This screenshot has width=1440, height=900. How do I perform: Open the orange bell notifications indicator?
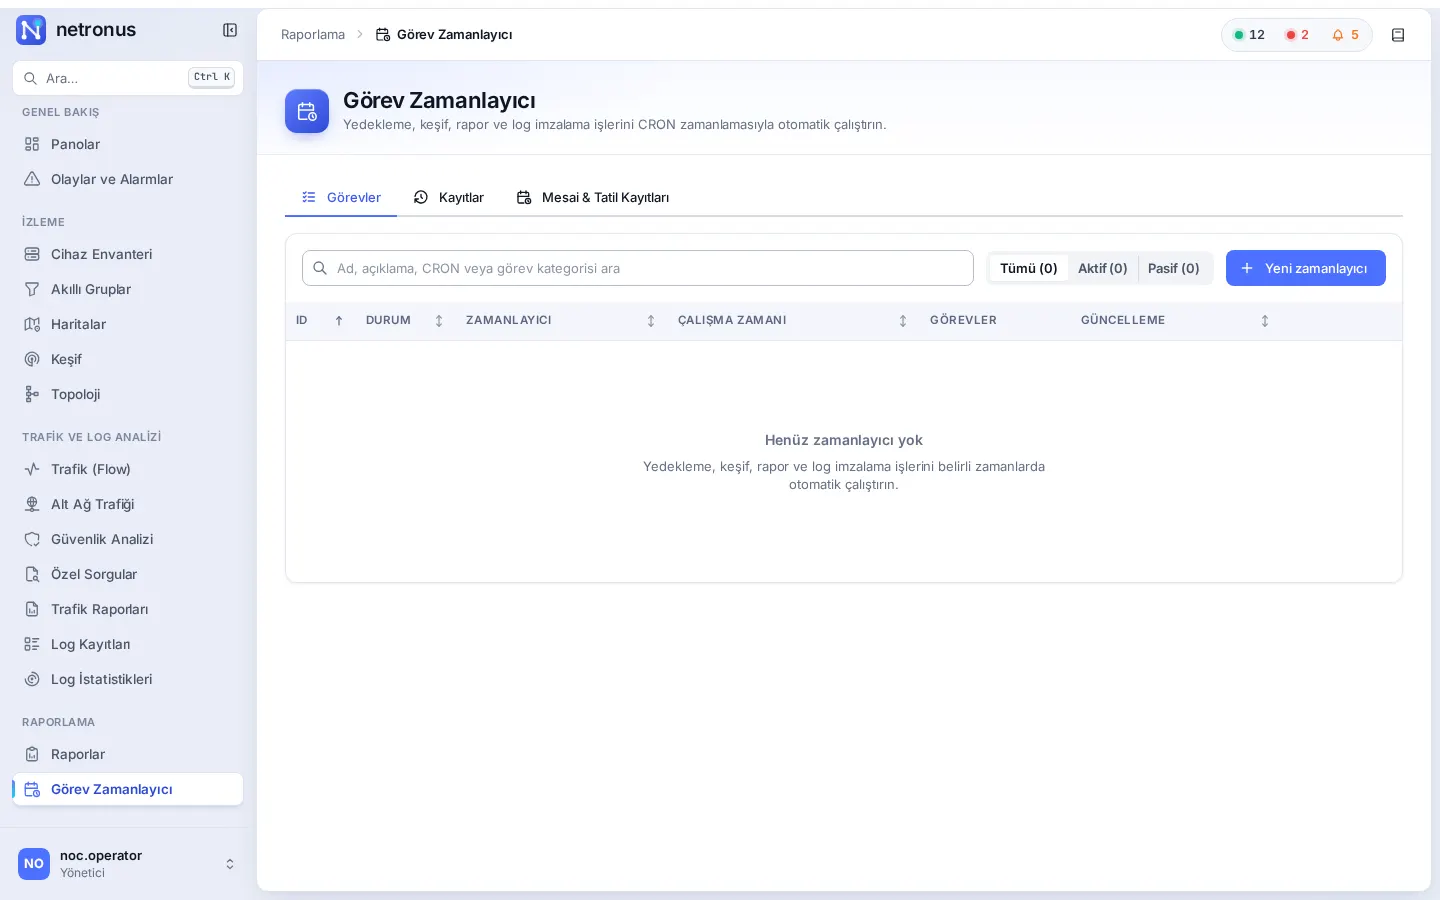click(1345, 35)
